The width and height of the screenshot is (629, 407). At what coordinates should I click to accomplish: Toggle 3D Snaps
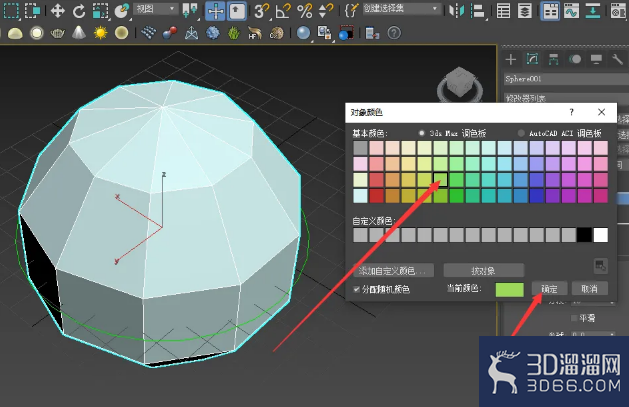262,11
